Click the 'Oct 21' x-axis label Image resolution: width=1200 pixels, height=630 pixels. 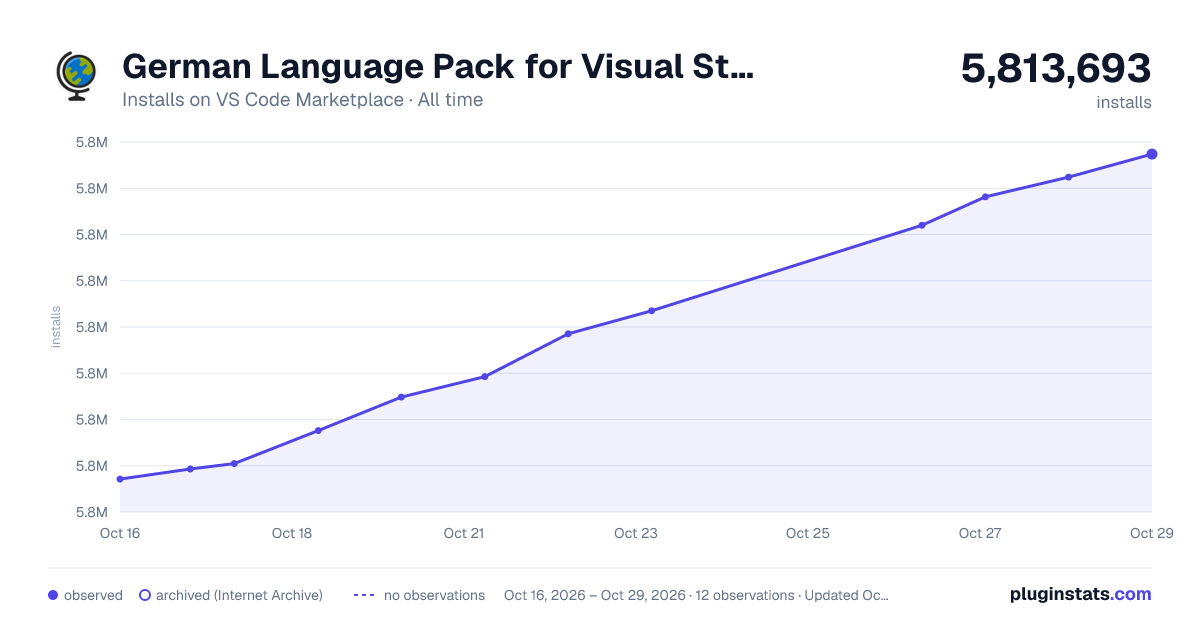coord(464,533)
